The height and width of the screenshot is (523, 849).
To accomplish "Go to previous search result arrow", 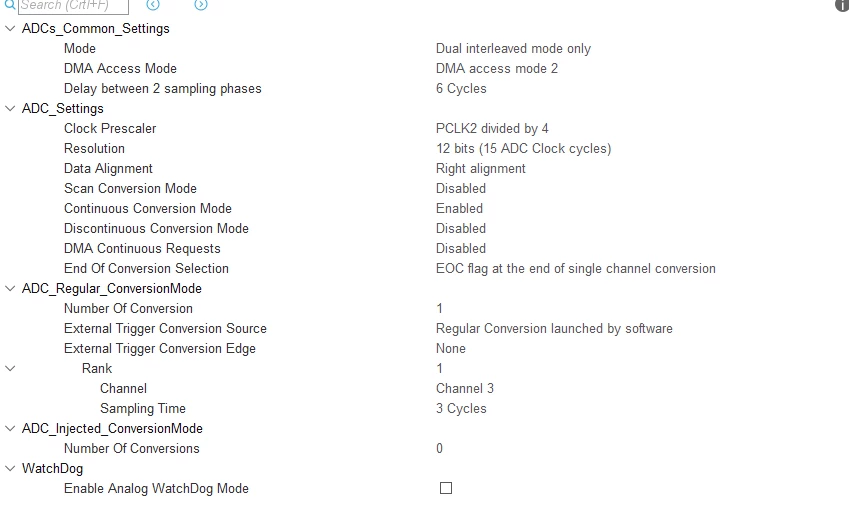I will coord(153,4).
